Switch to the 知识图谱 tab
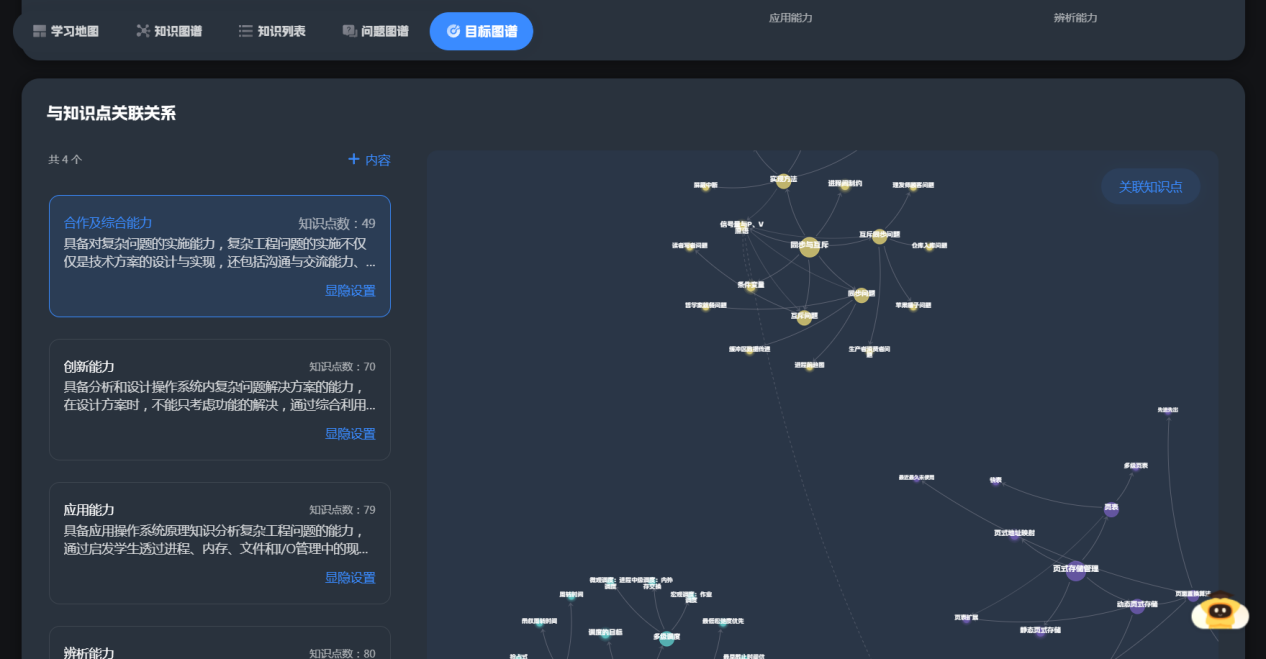The image size is (1266, 659). click(x=169, y=31)
